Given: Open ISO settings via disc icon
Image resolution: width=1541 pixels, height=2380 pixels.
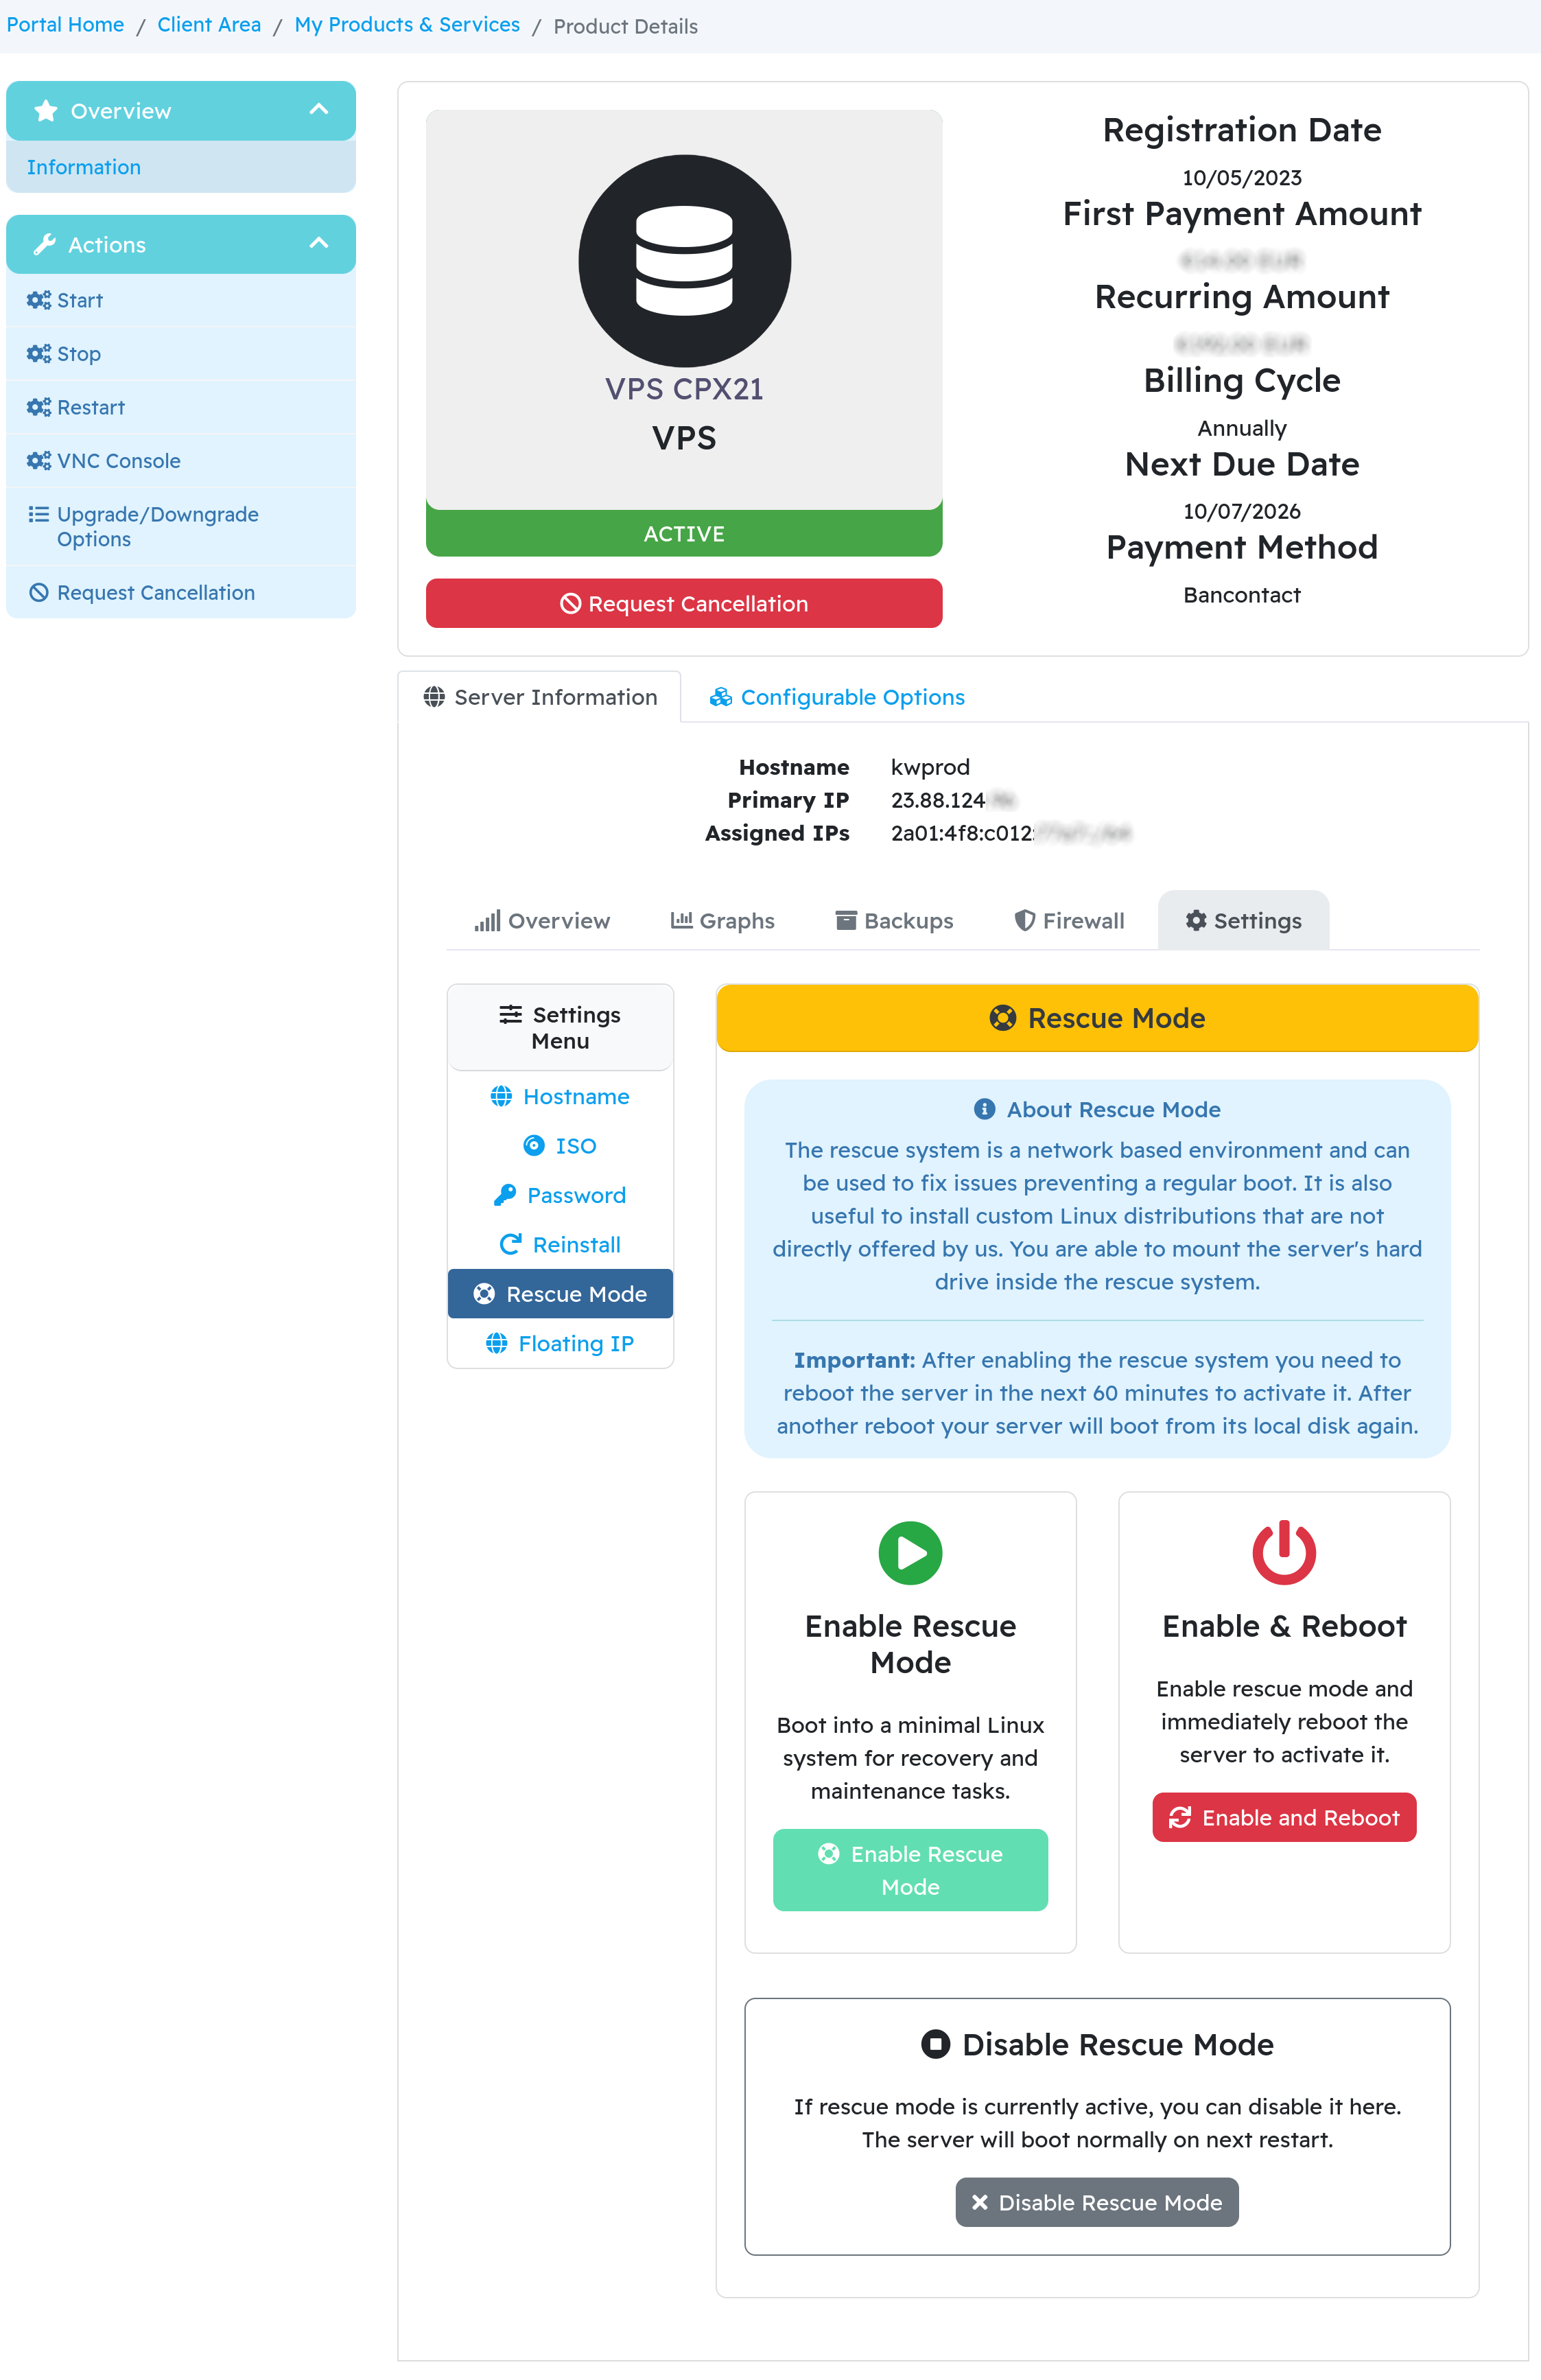Looking at the screenshot, I should [534, 1145].
